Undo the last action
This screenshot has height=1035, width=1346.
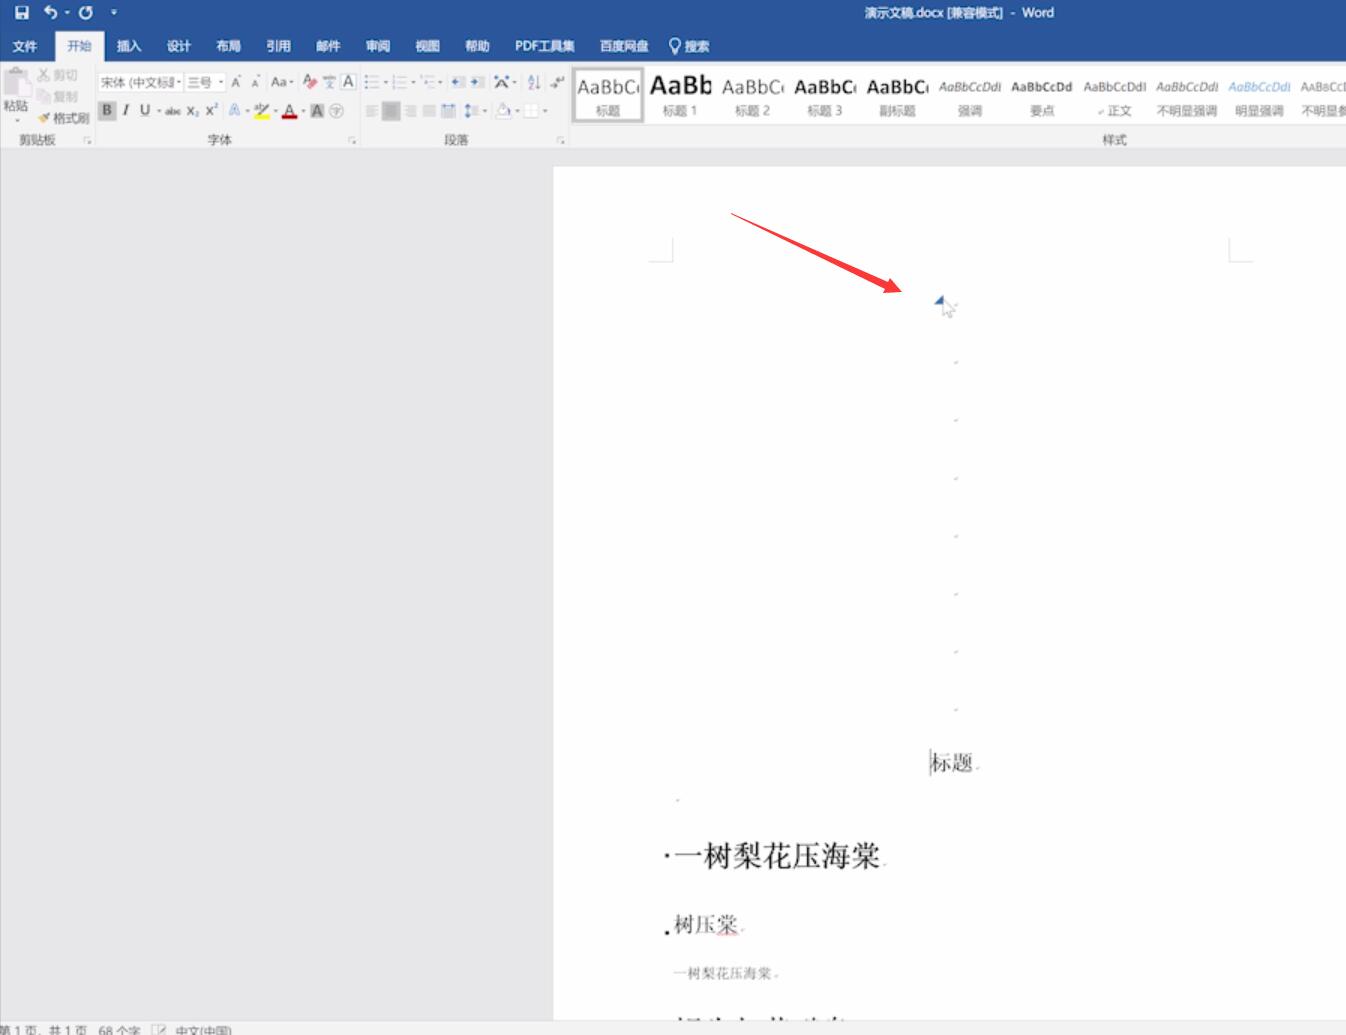pos(50,13)
